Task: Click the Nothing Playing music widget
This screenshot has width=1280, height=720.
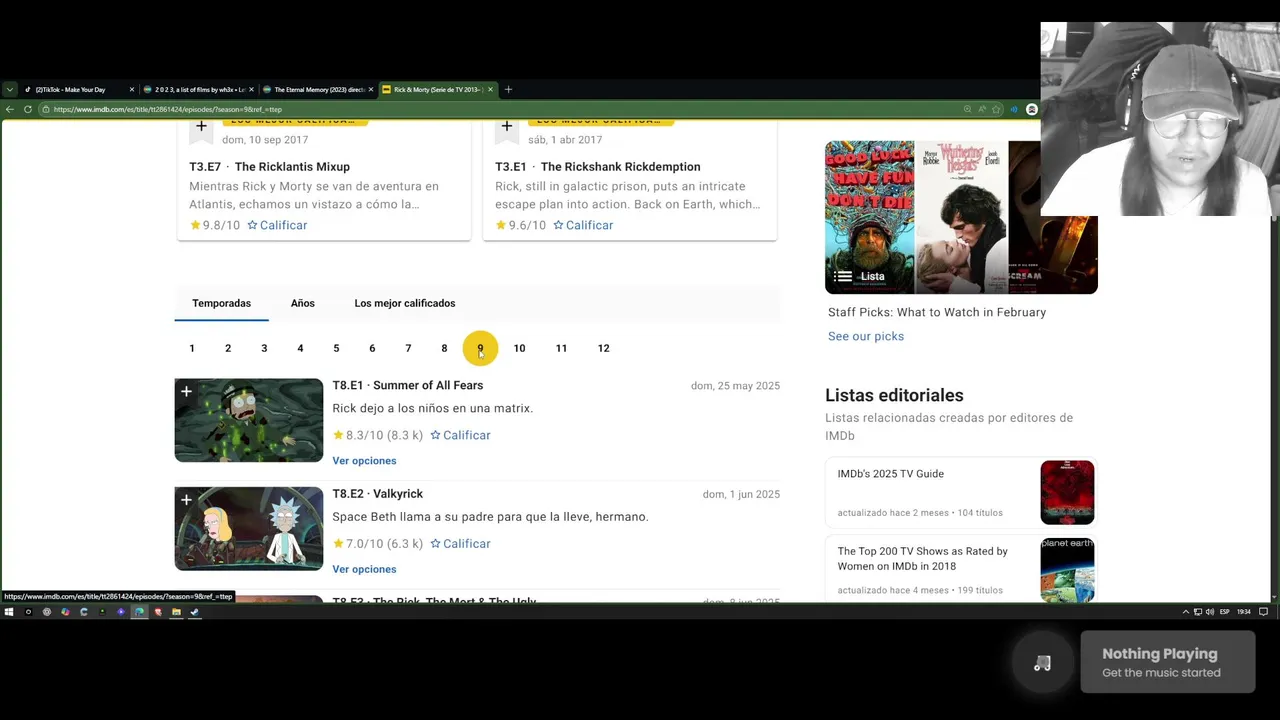Action: [1168, 662]
